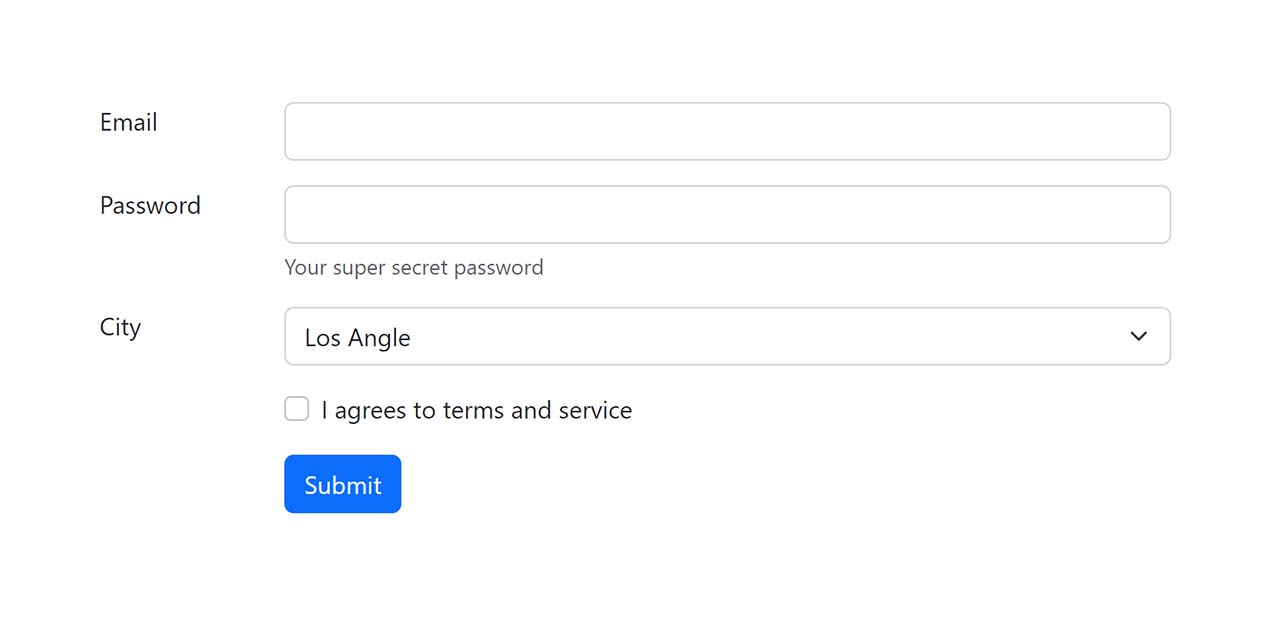The height and width of the screenshot is (640, 1280).
Task: Click the Email input field
Action: 727,131
